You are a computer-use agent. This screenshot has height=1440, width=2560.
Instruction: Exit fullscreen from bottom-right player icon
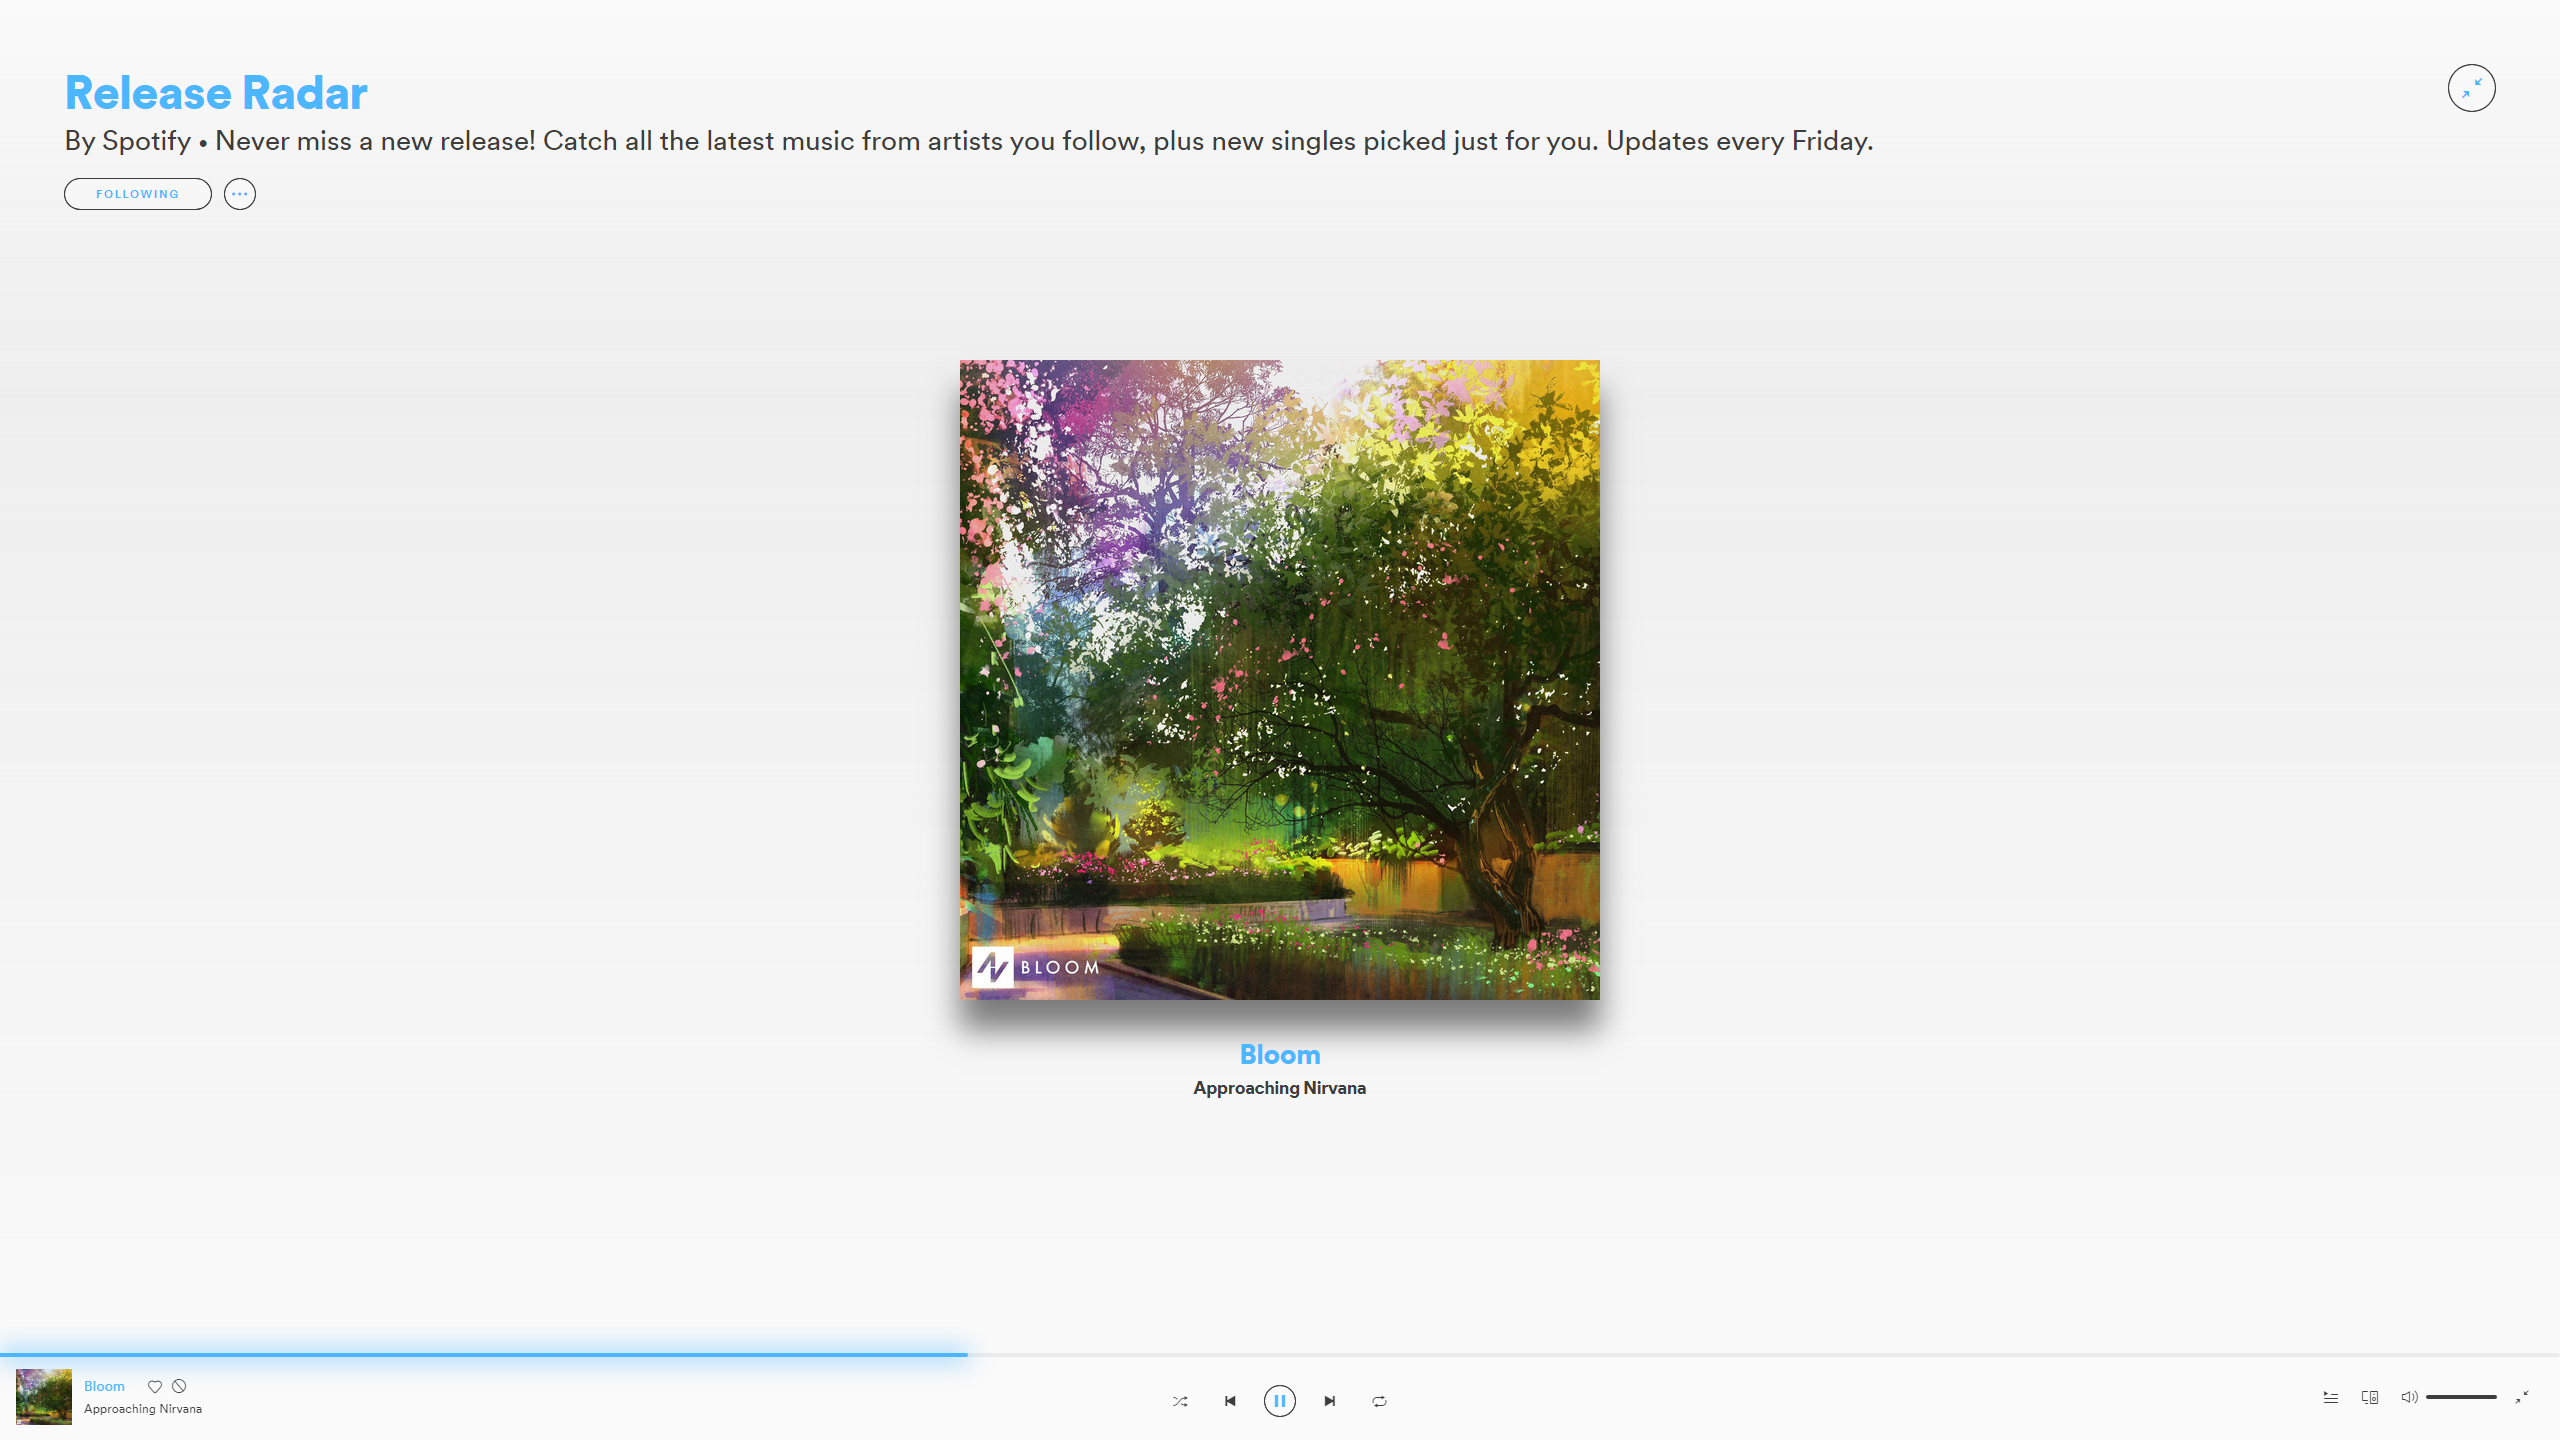(x=2522, y=1397)
